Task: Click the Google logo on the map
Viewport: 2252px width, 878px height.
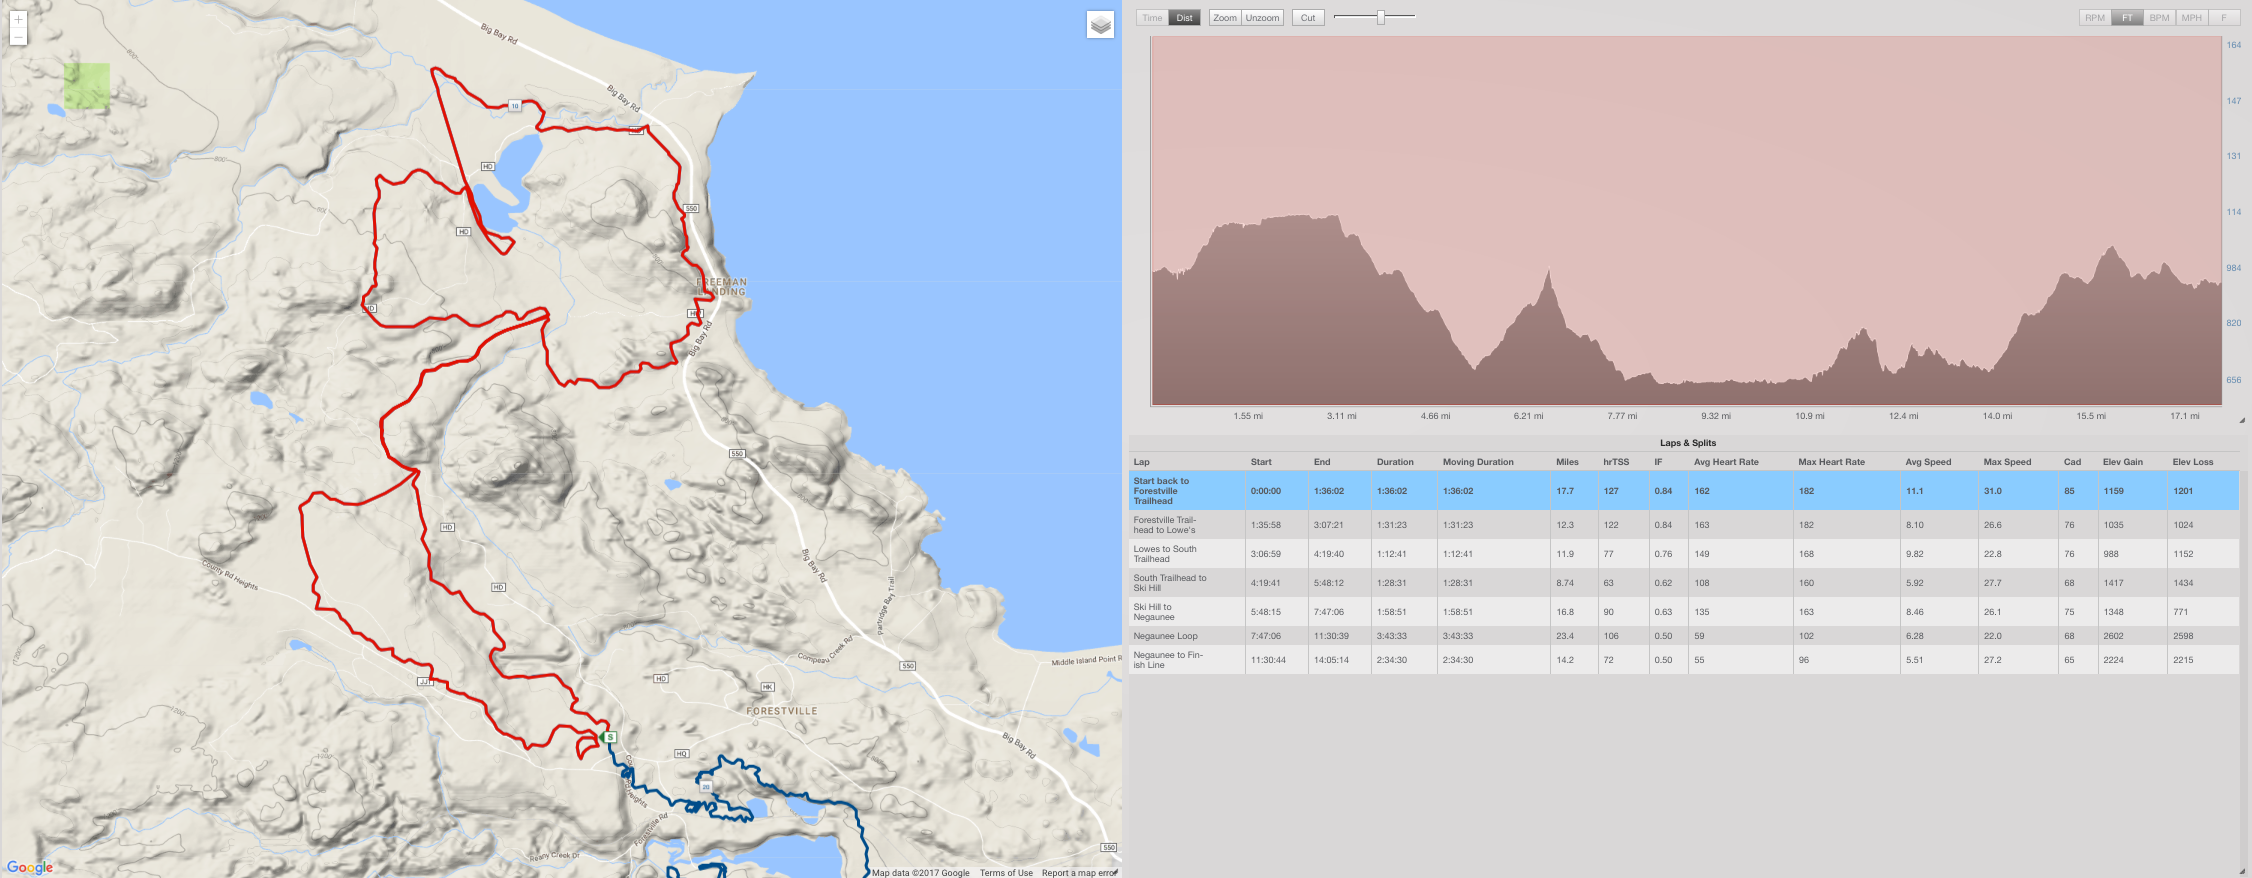Action: point(30,867)
